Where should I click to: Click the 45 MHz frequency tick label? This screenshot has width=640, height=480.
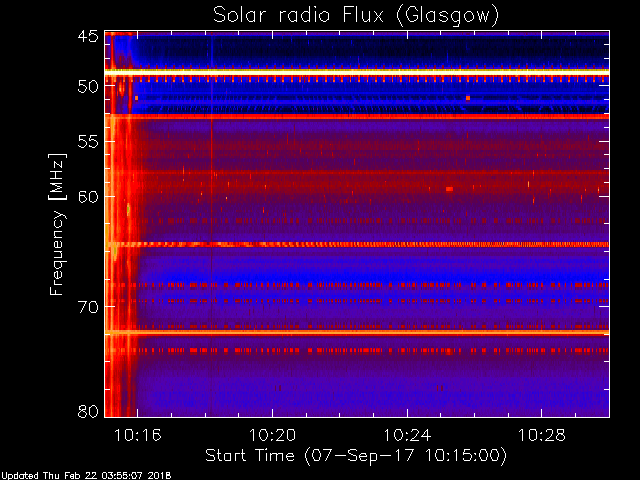click(88, 37)
